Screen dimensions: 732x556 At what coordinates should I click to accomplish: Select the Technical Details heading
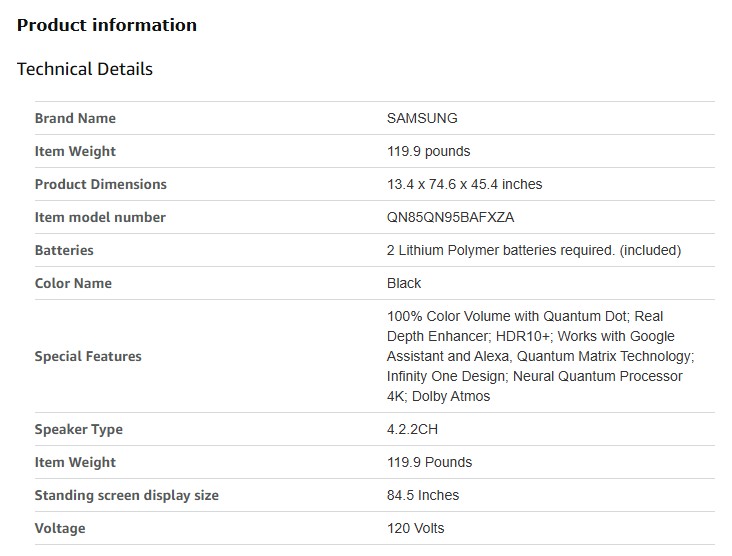click(x=85, y=69)
